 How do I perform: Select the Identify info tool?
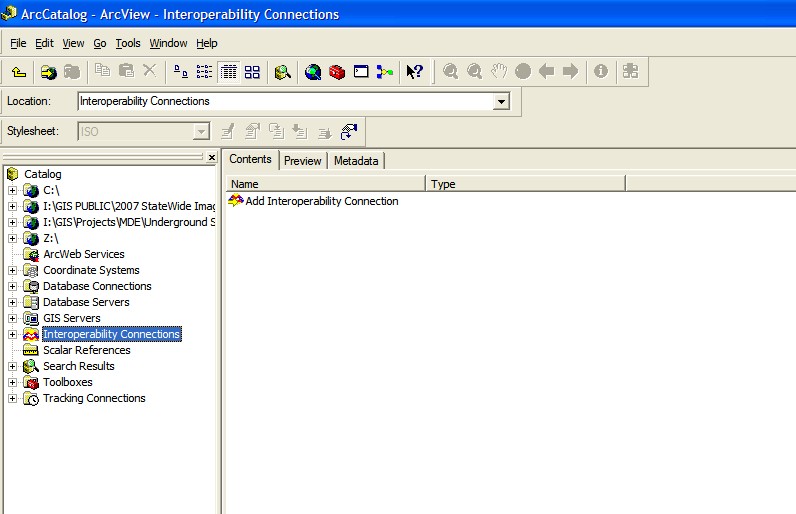(601, 71)
